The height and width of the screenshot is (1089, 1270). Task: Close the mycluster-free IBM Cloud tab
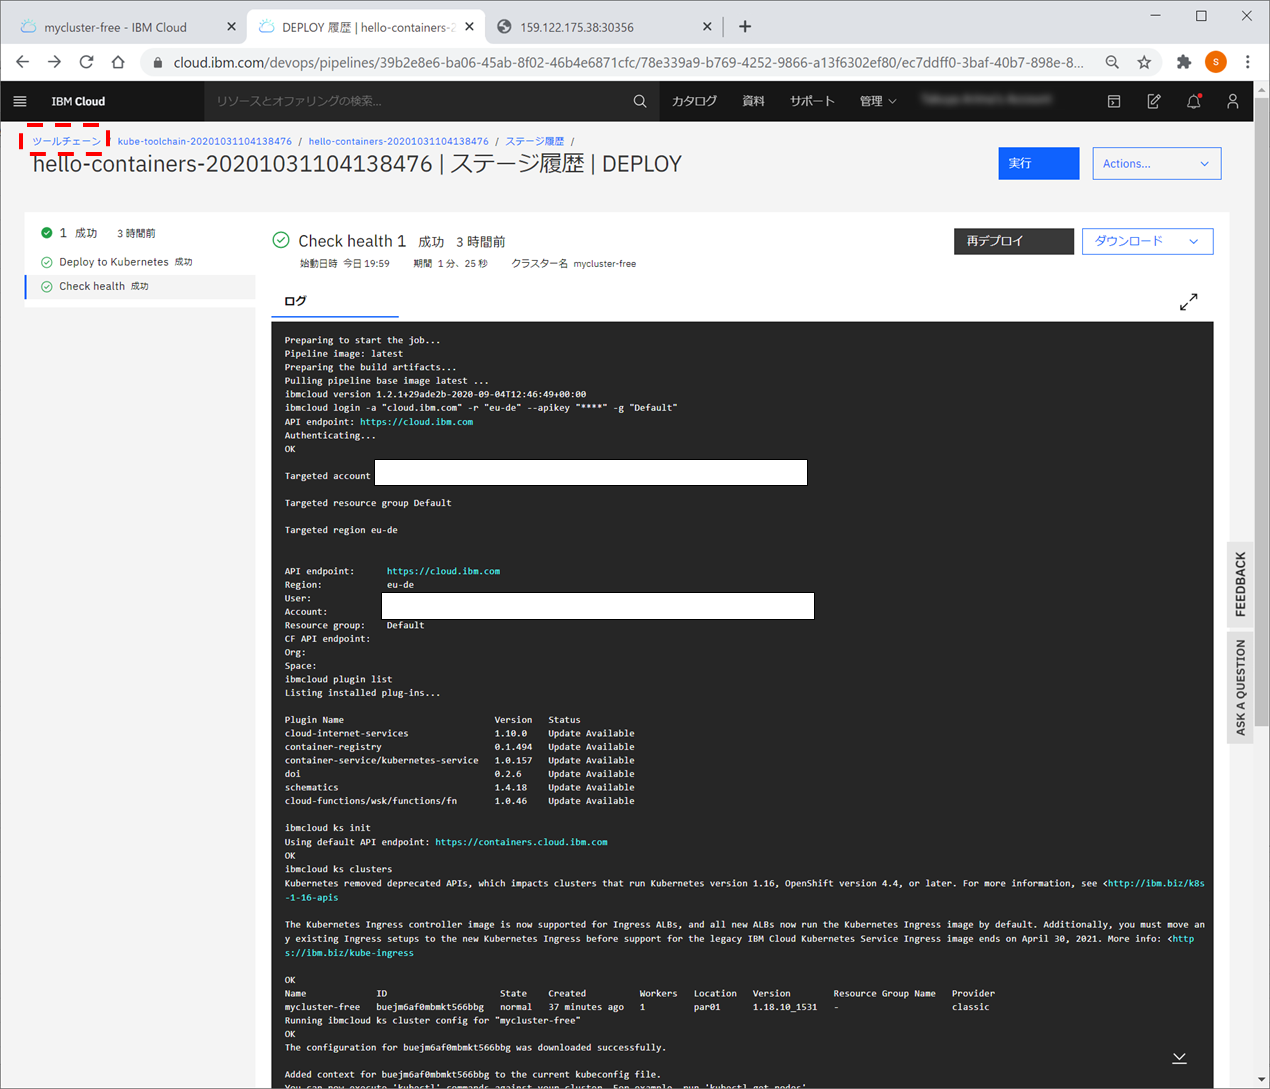point(231,27)
